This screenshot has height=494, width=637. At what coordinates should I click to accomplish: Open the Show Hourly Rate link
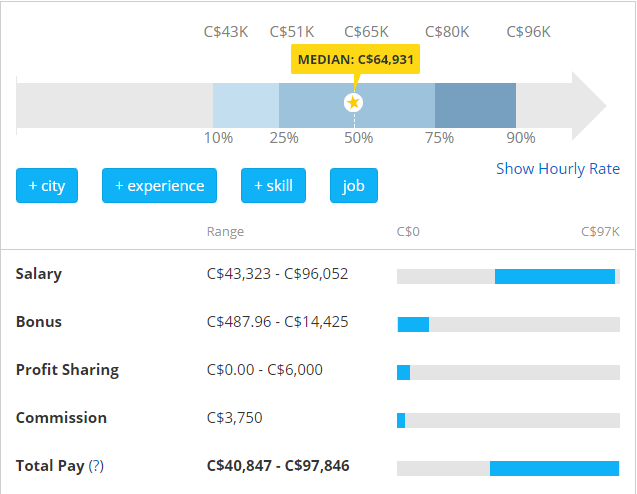pos(558,168)
